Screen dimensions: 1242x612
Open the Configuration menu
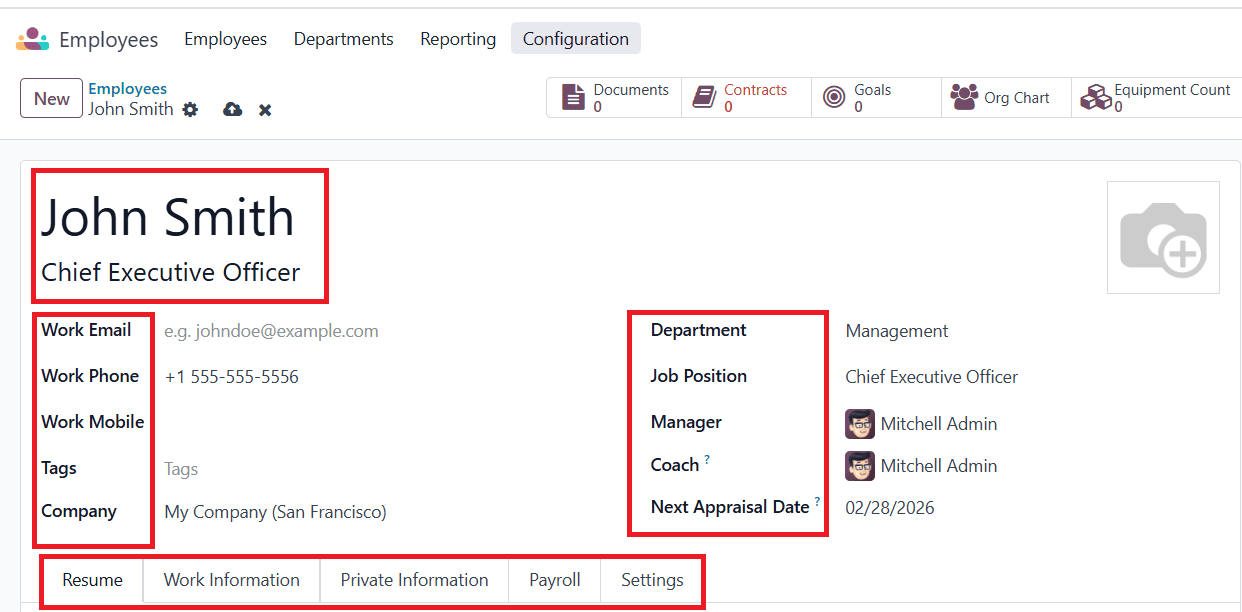point(575,39)
